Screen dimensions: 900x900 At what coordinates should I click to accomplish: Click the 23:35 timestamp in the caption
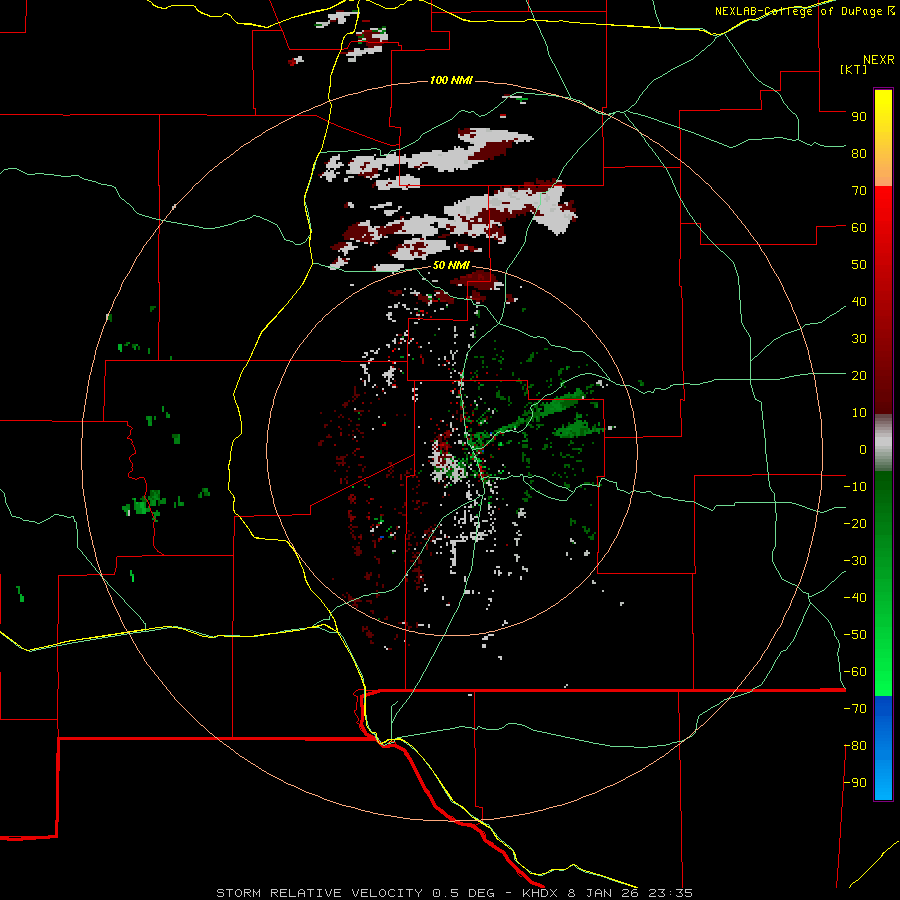(x=671, y=893)
